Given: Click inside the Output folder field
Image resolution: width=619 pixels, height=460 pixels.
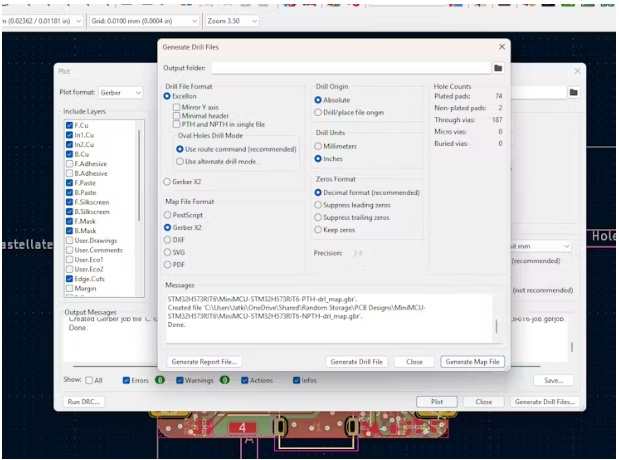Looking at the screenshot, I should (350, 68).
